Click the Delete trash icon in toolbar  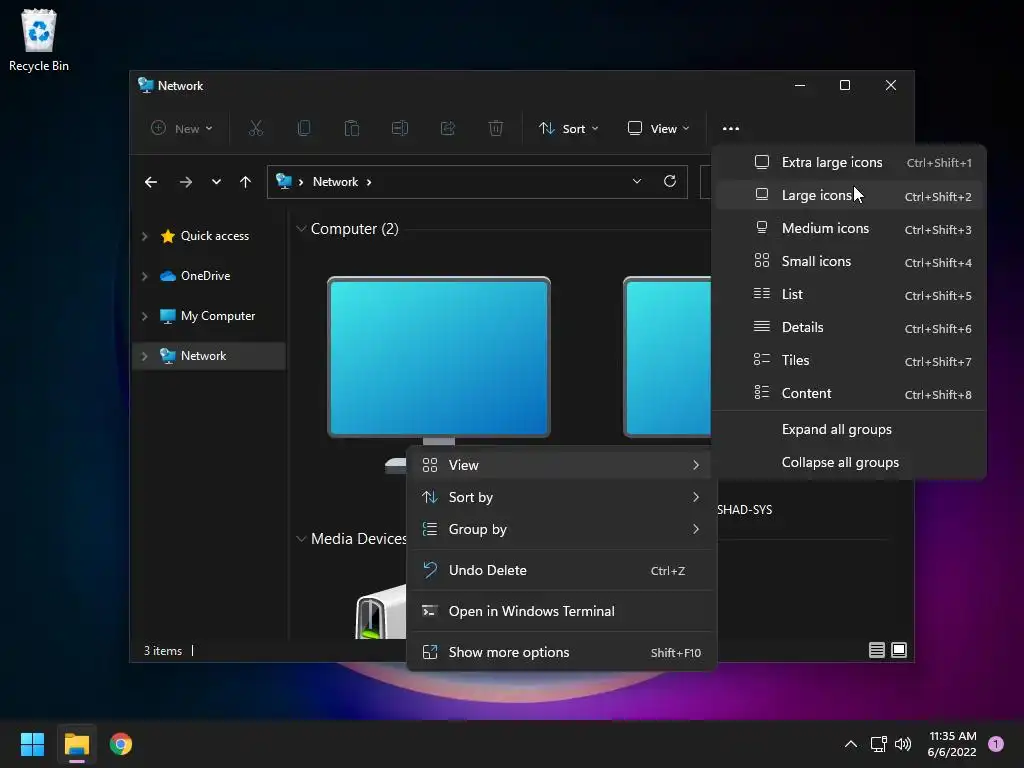click(496, 128)
